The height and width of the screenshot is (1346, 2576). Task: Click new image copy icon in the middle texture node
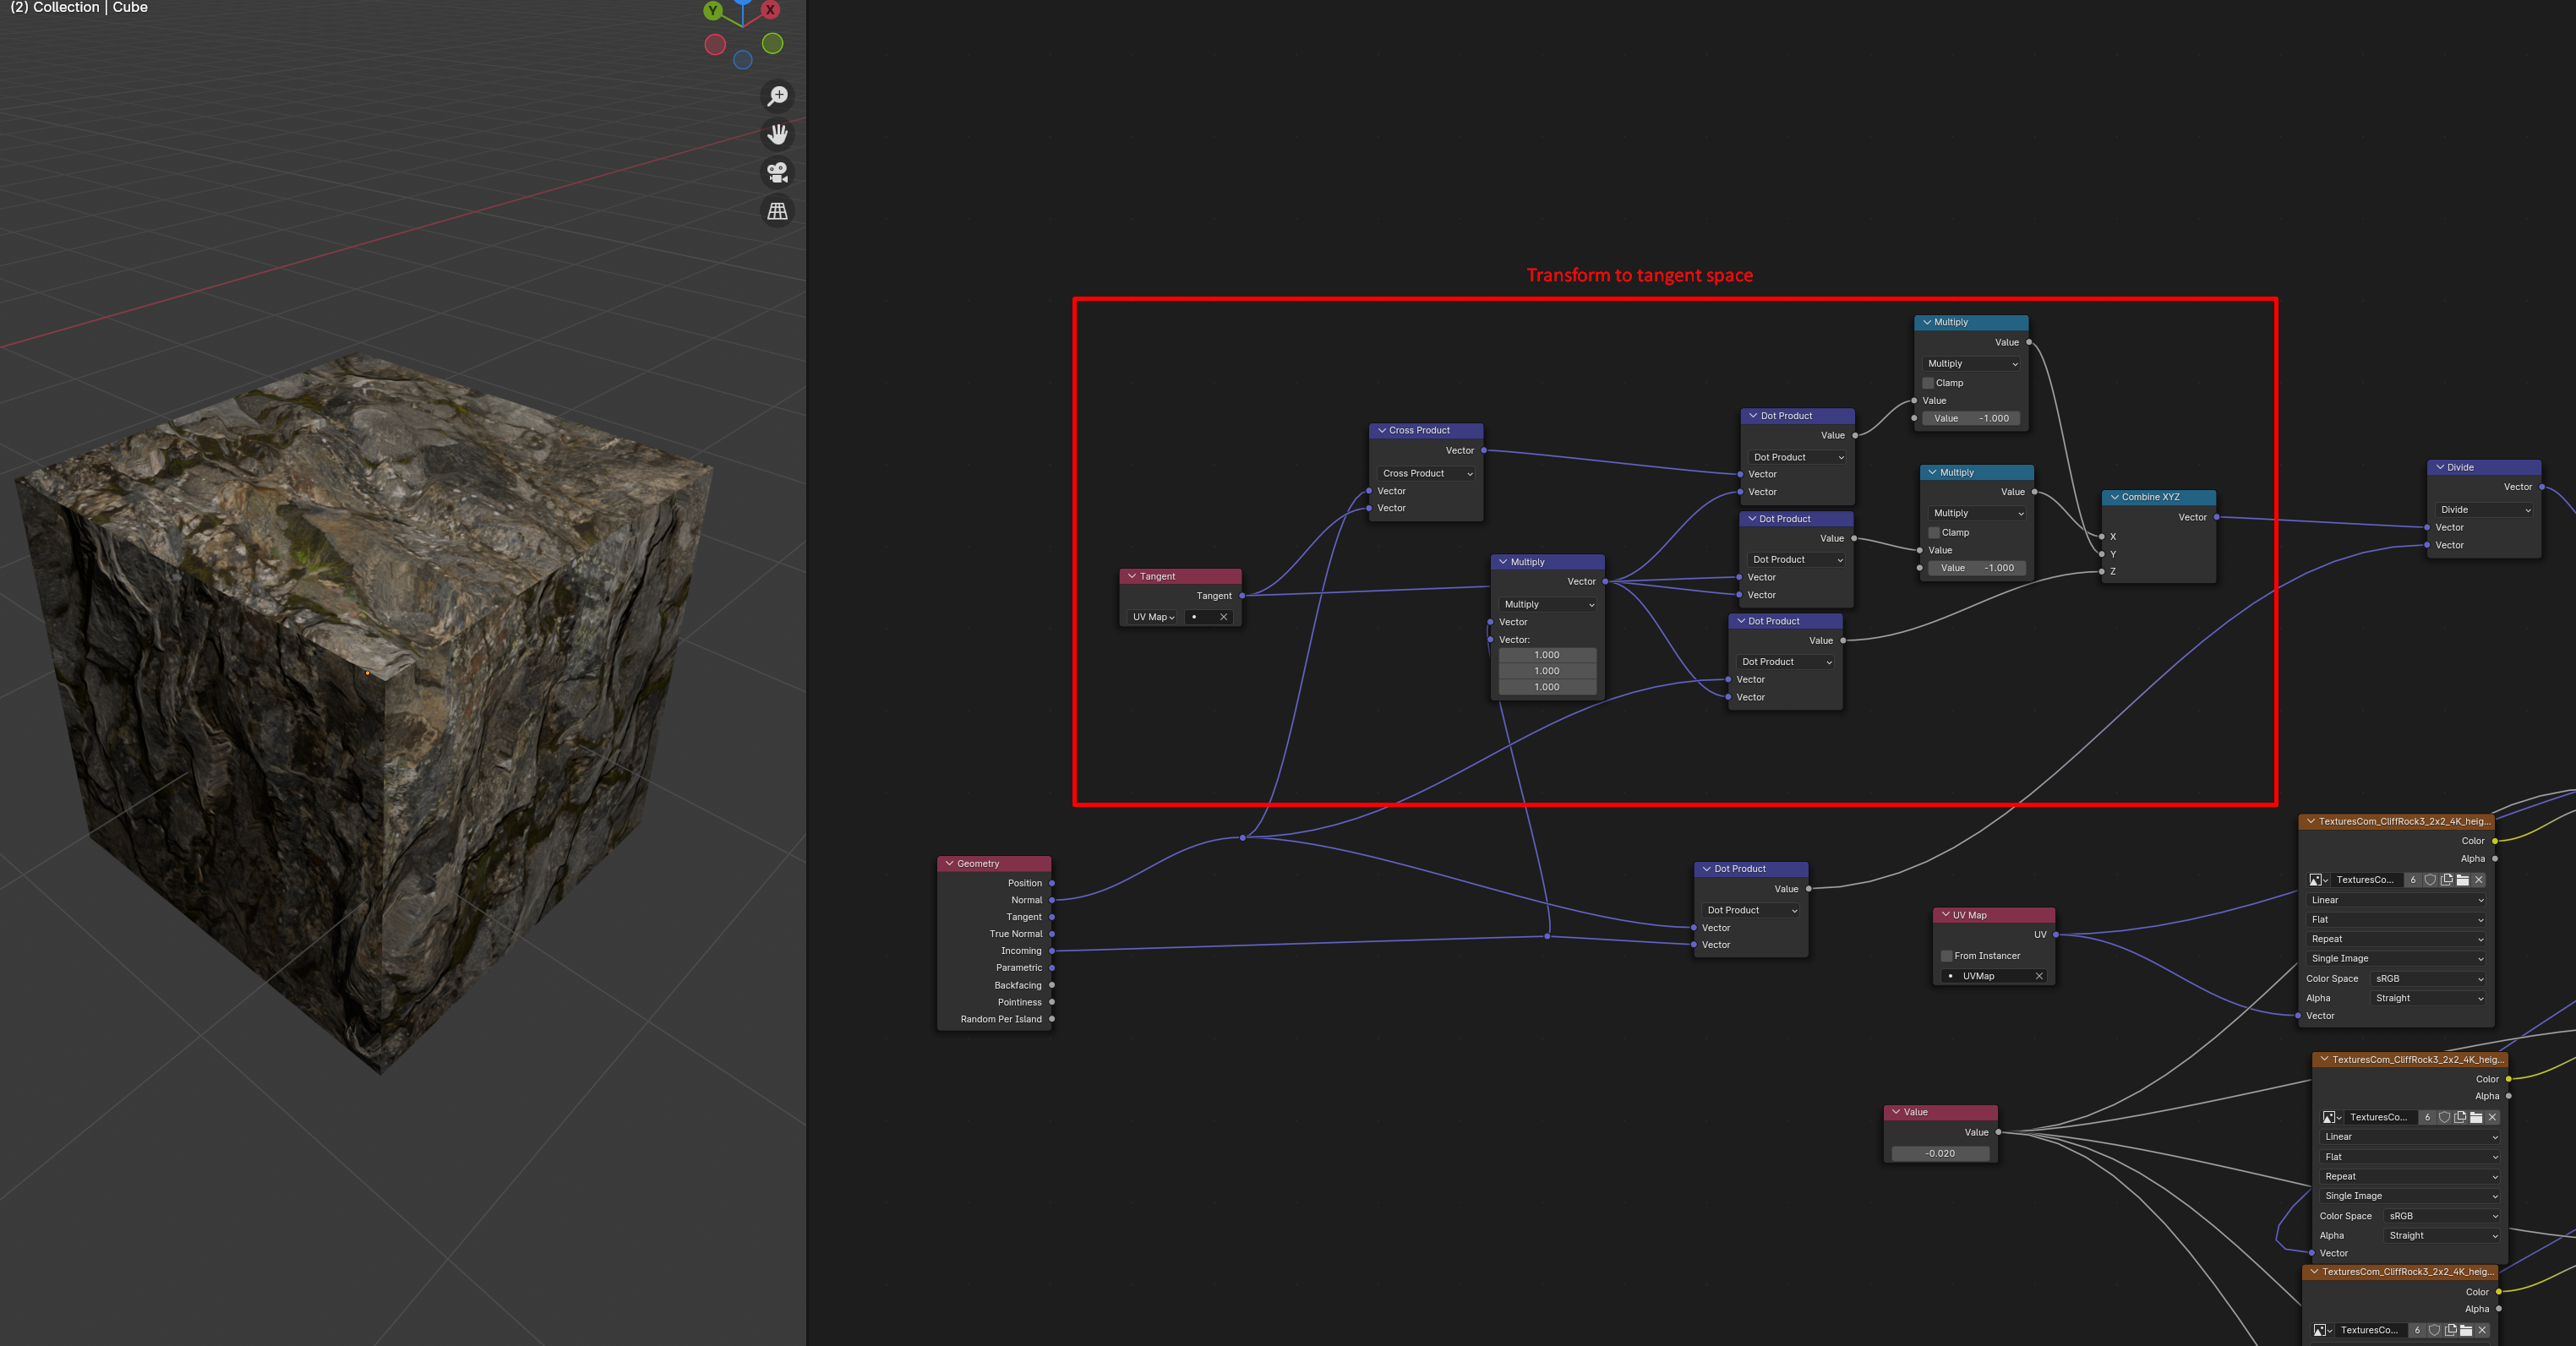click(2460, 1117)
